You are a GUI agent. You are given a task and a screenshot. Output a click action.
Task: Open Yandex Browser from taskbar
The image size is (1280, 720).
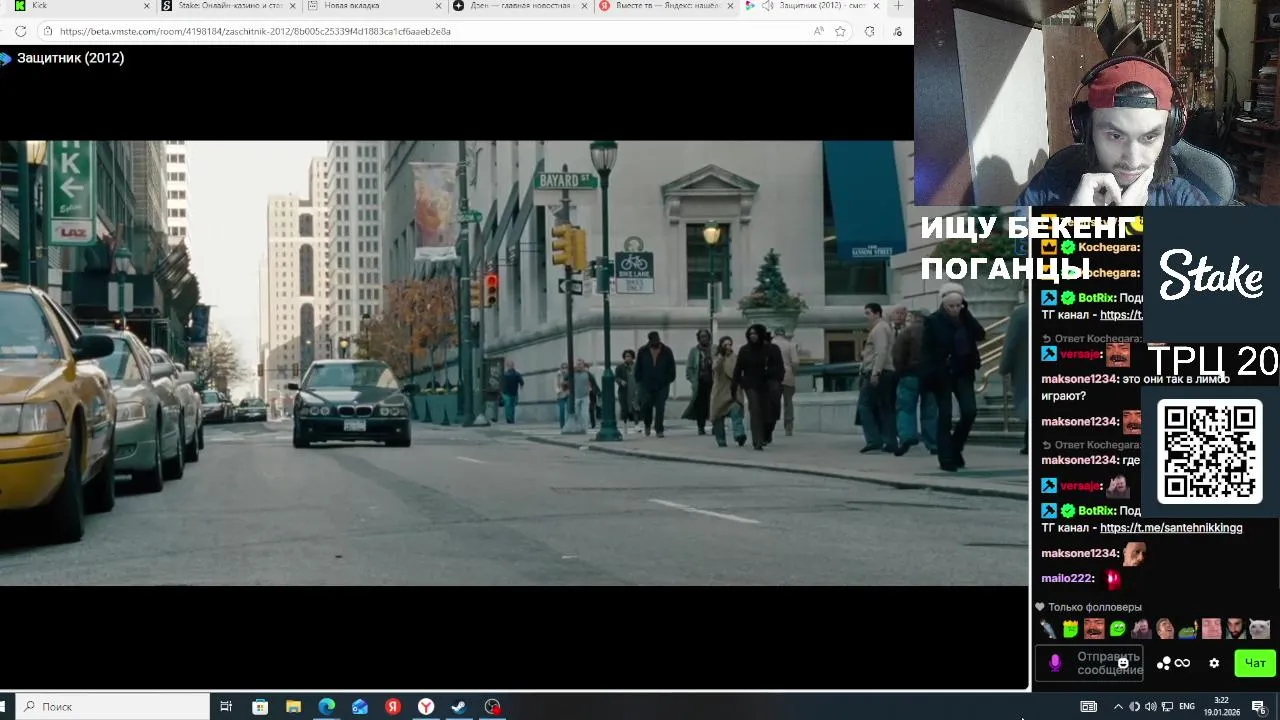tap(426, 706)
